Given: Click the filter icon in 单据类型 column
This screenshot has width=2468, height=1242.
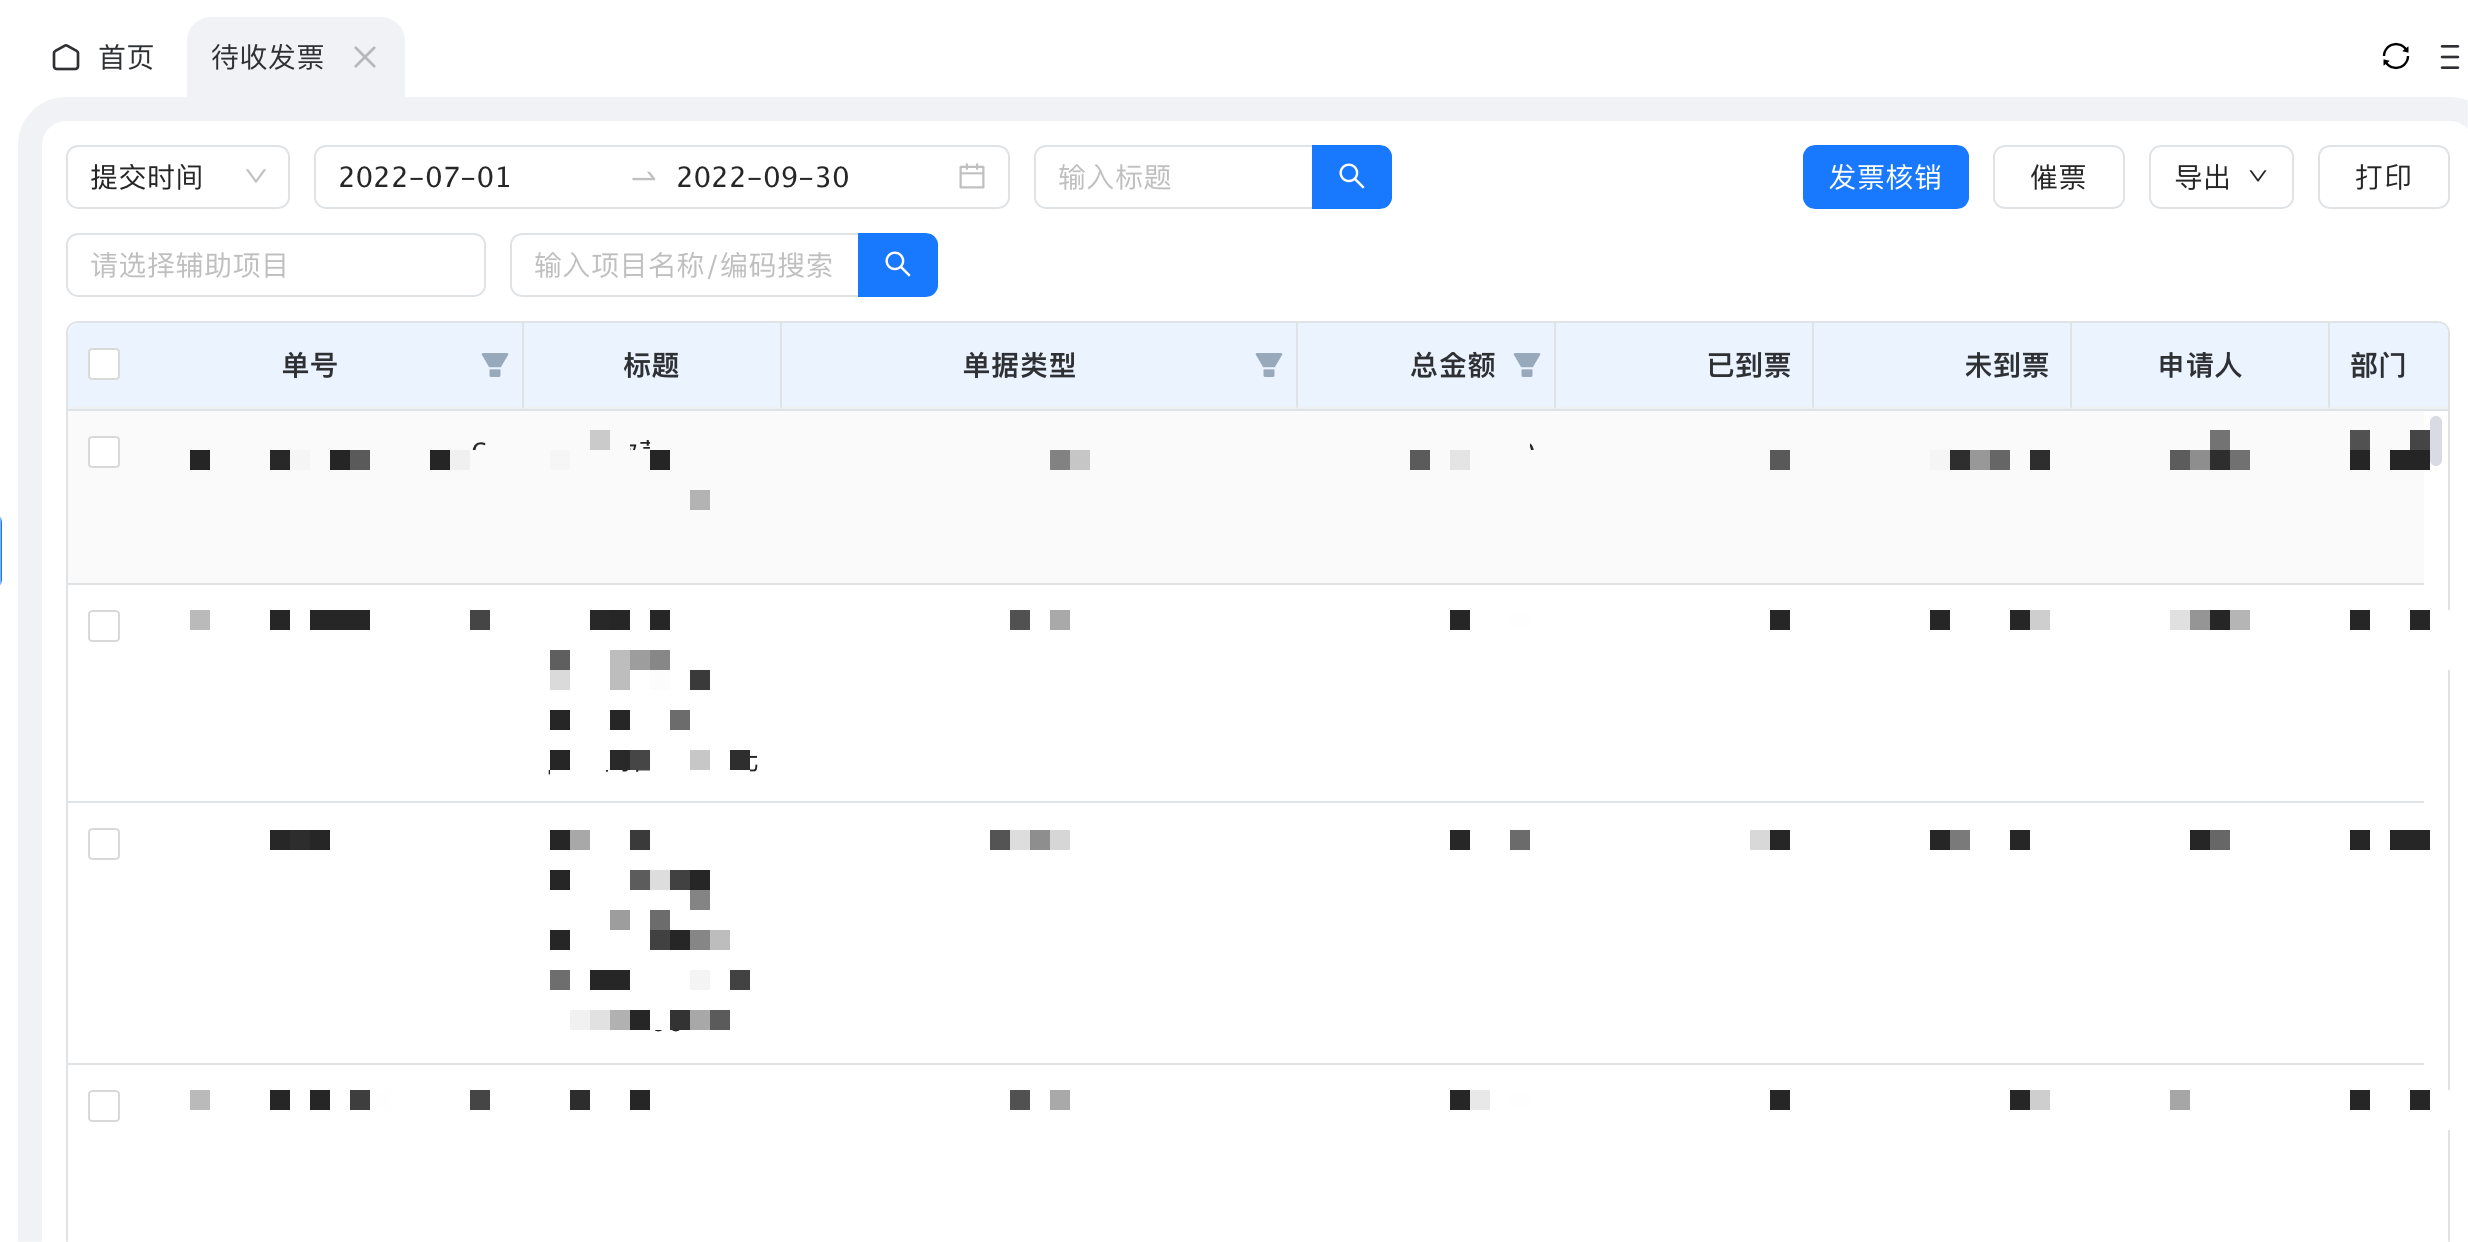Looking at the screenshot, I should tap(1268, 365).
